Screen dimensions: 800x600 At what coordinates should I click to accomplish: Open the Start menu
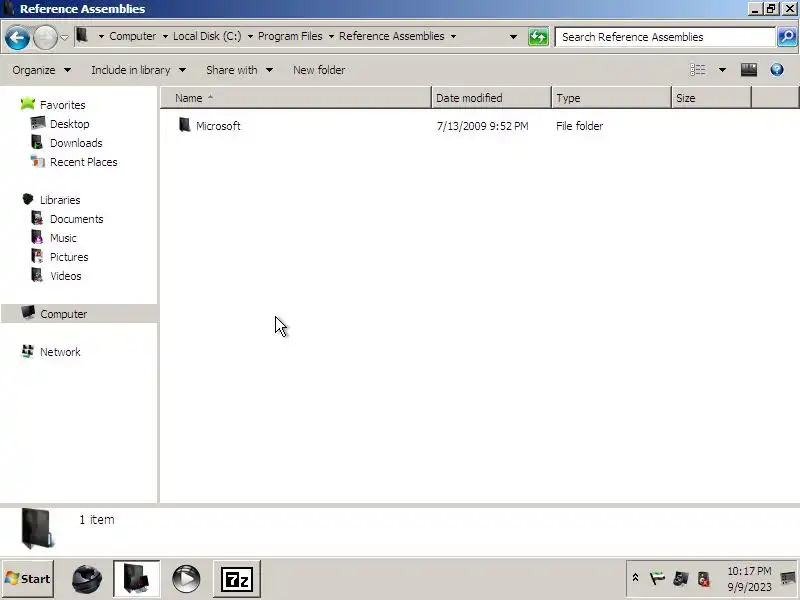click(28, 579)
